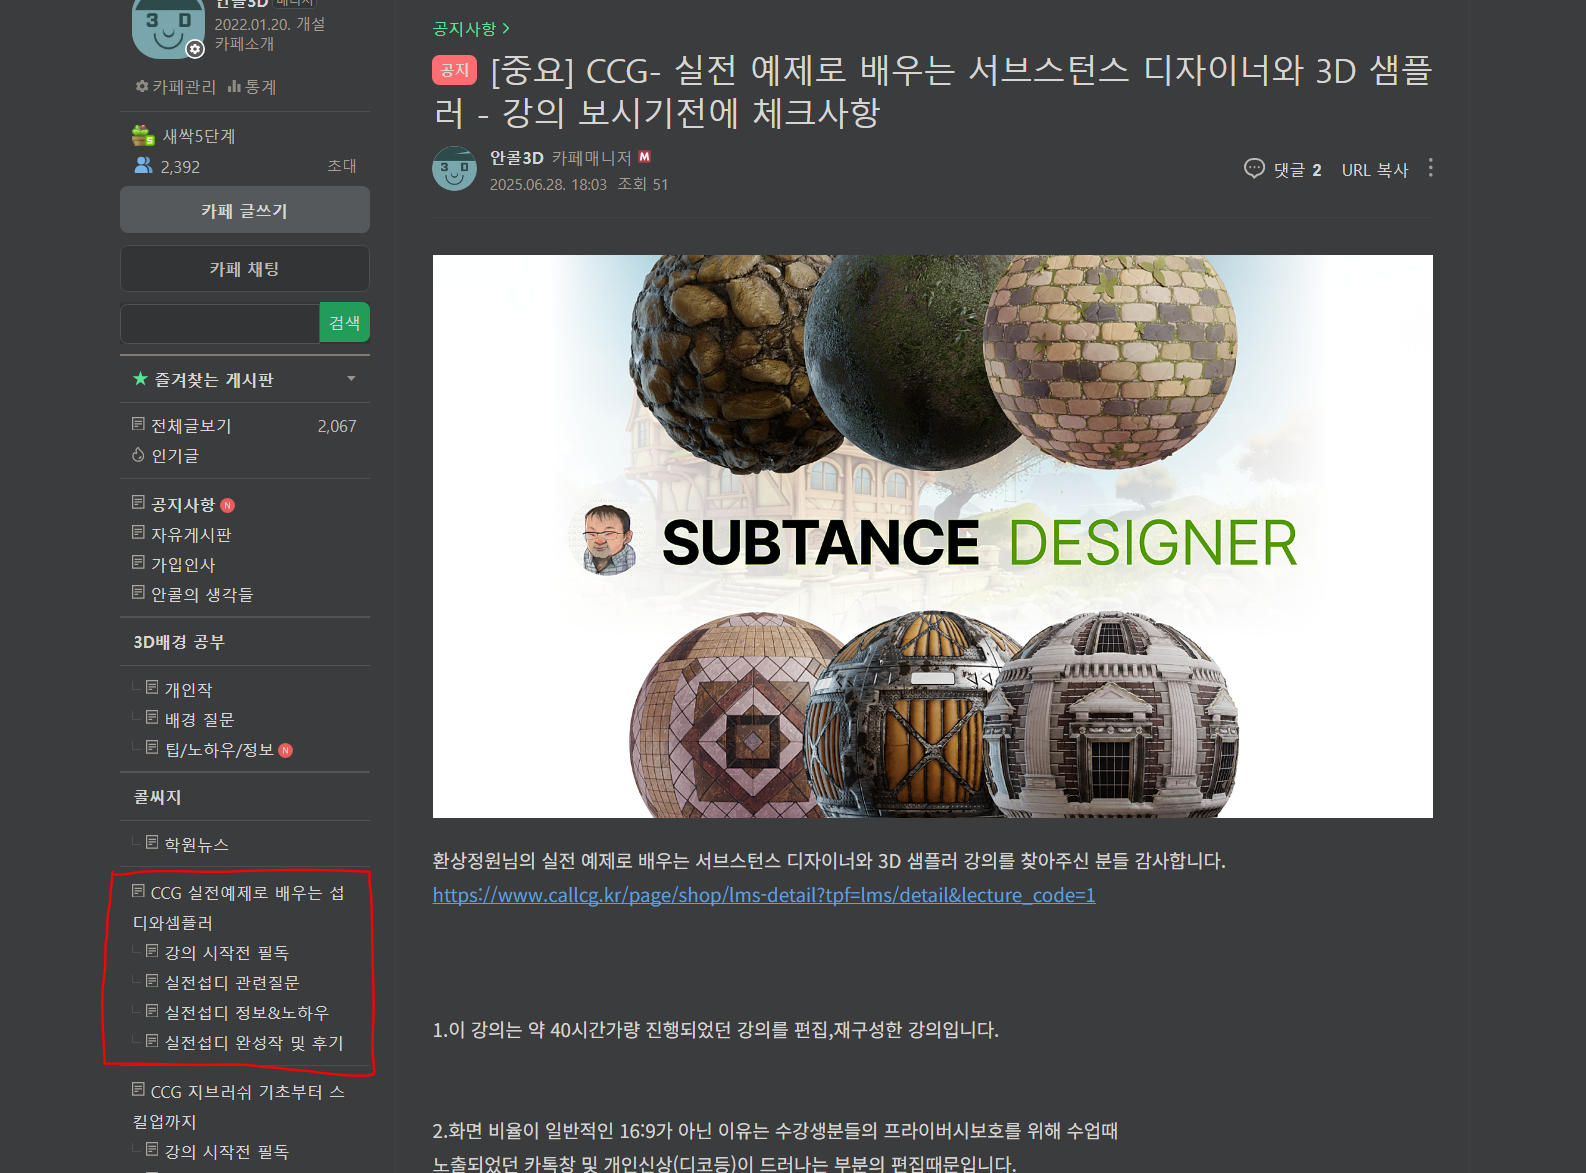Click the members count icon
This screenshot has width=1586, height=1173.
[x=143, y=165]
